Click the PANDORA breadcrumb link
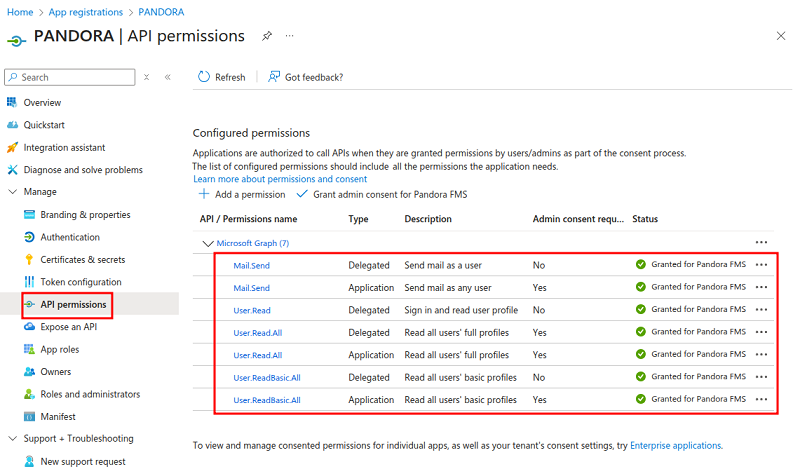 (161, 12)
